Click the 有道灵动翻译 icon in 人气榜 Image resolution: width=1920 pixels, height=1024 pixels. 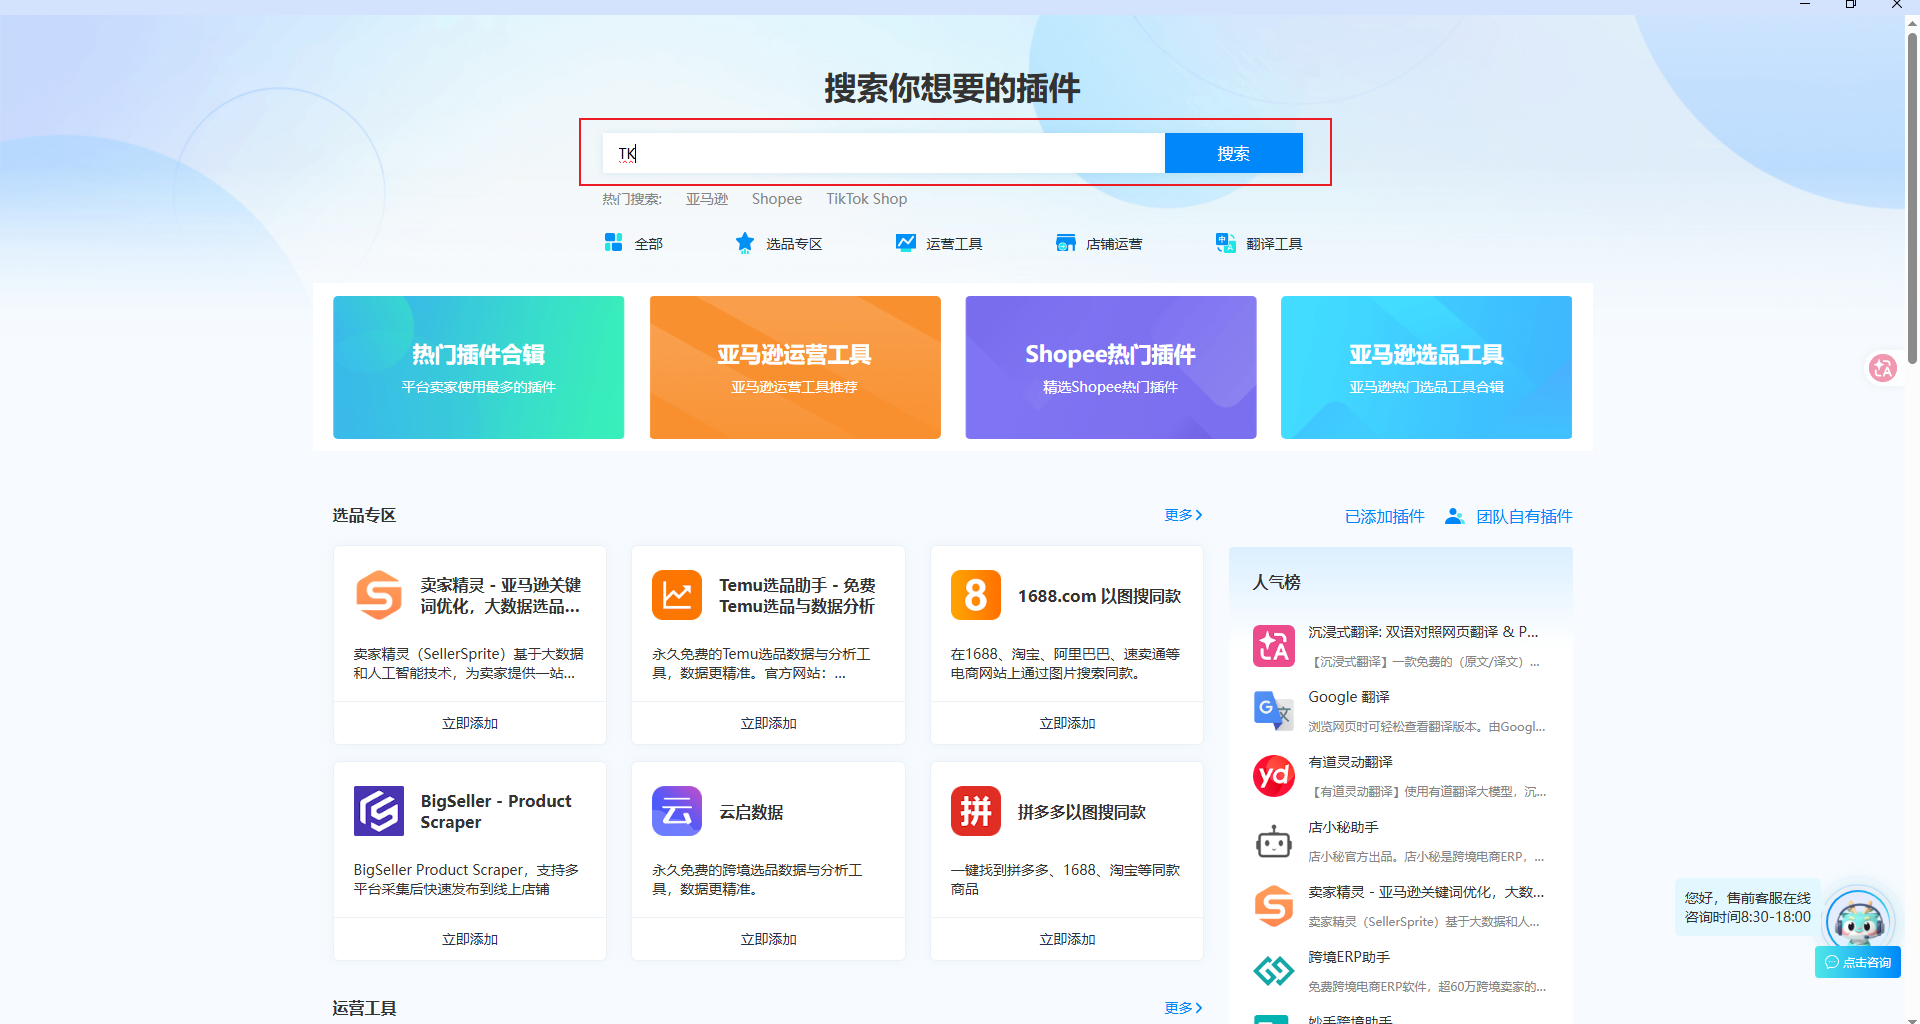pyautogui.click(x=1274, y=776)
